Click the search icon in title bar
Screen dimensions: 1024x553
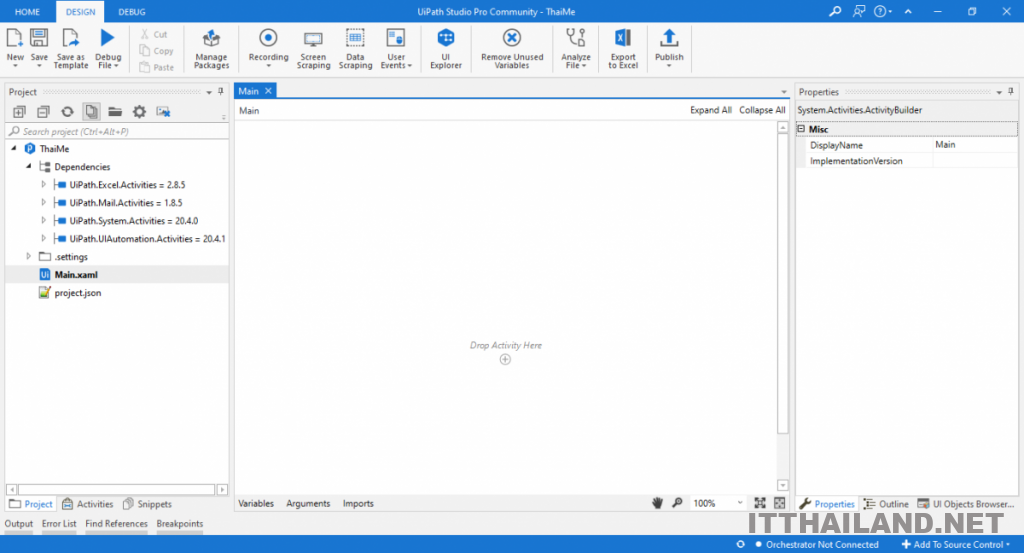click(x=835, y=11)
